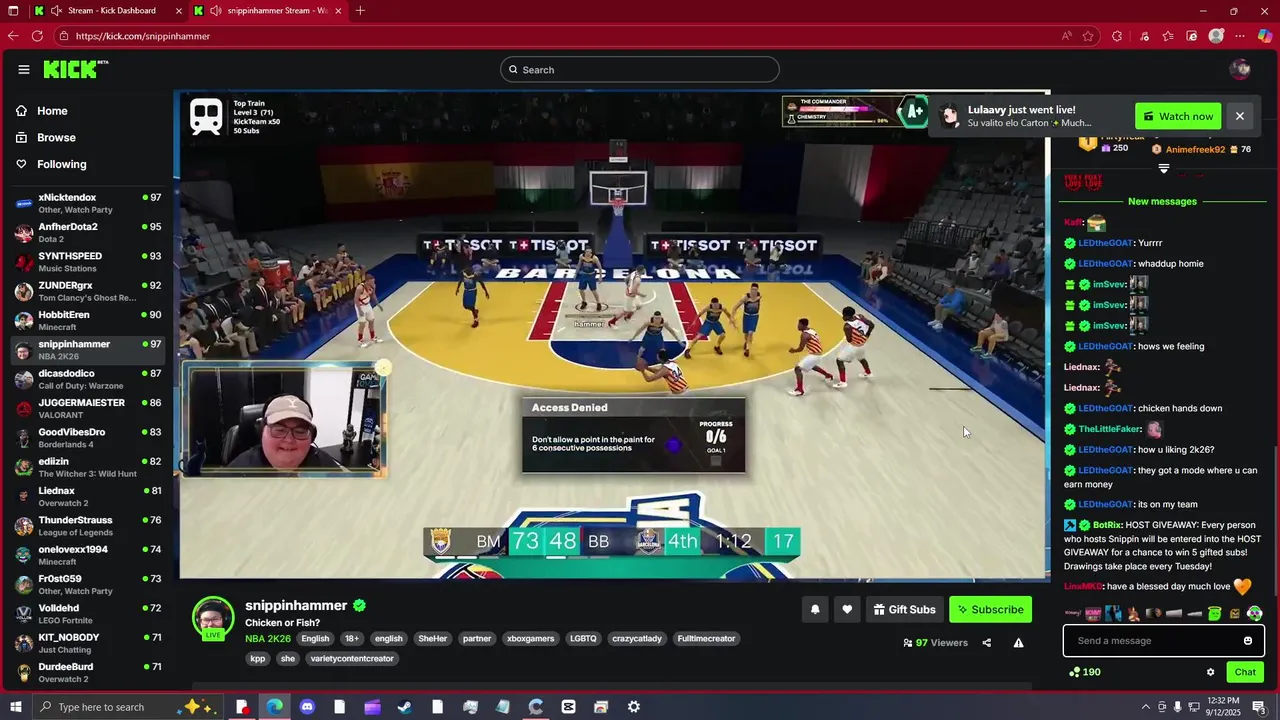Switch to snippinhammer Stream browser tab
The image size is (1280, 720).
pos(268,11)
